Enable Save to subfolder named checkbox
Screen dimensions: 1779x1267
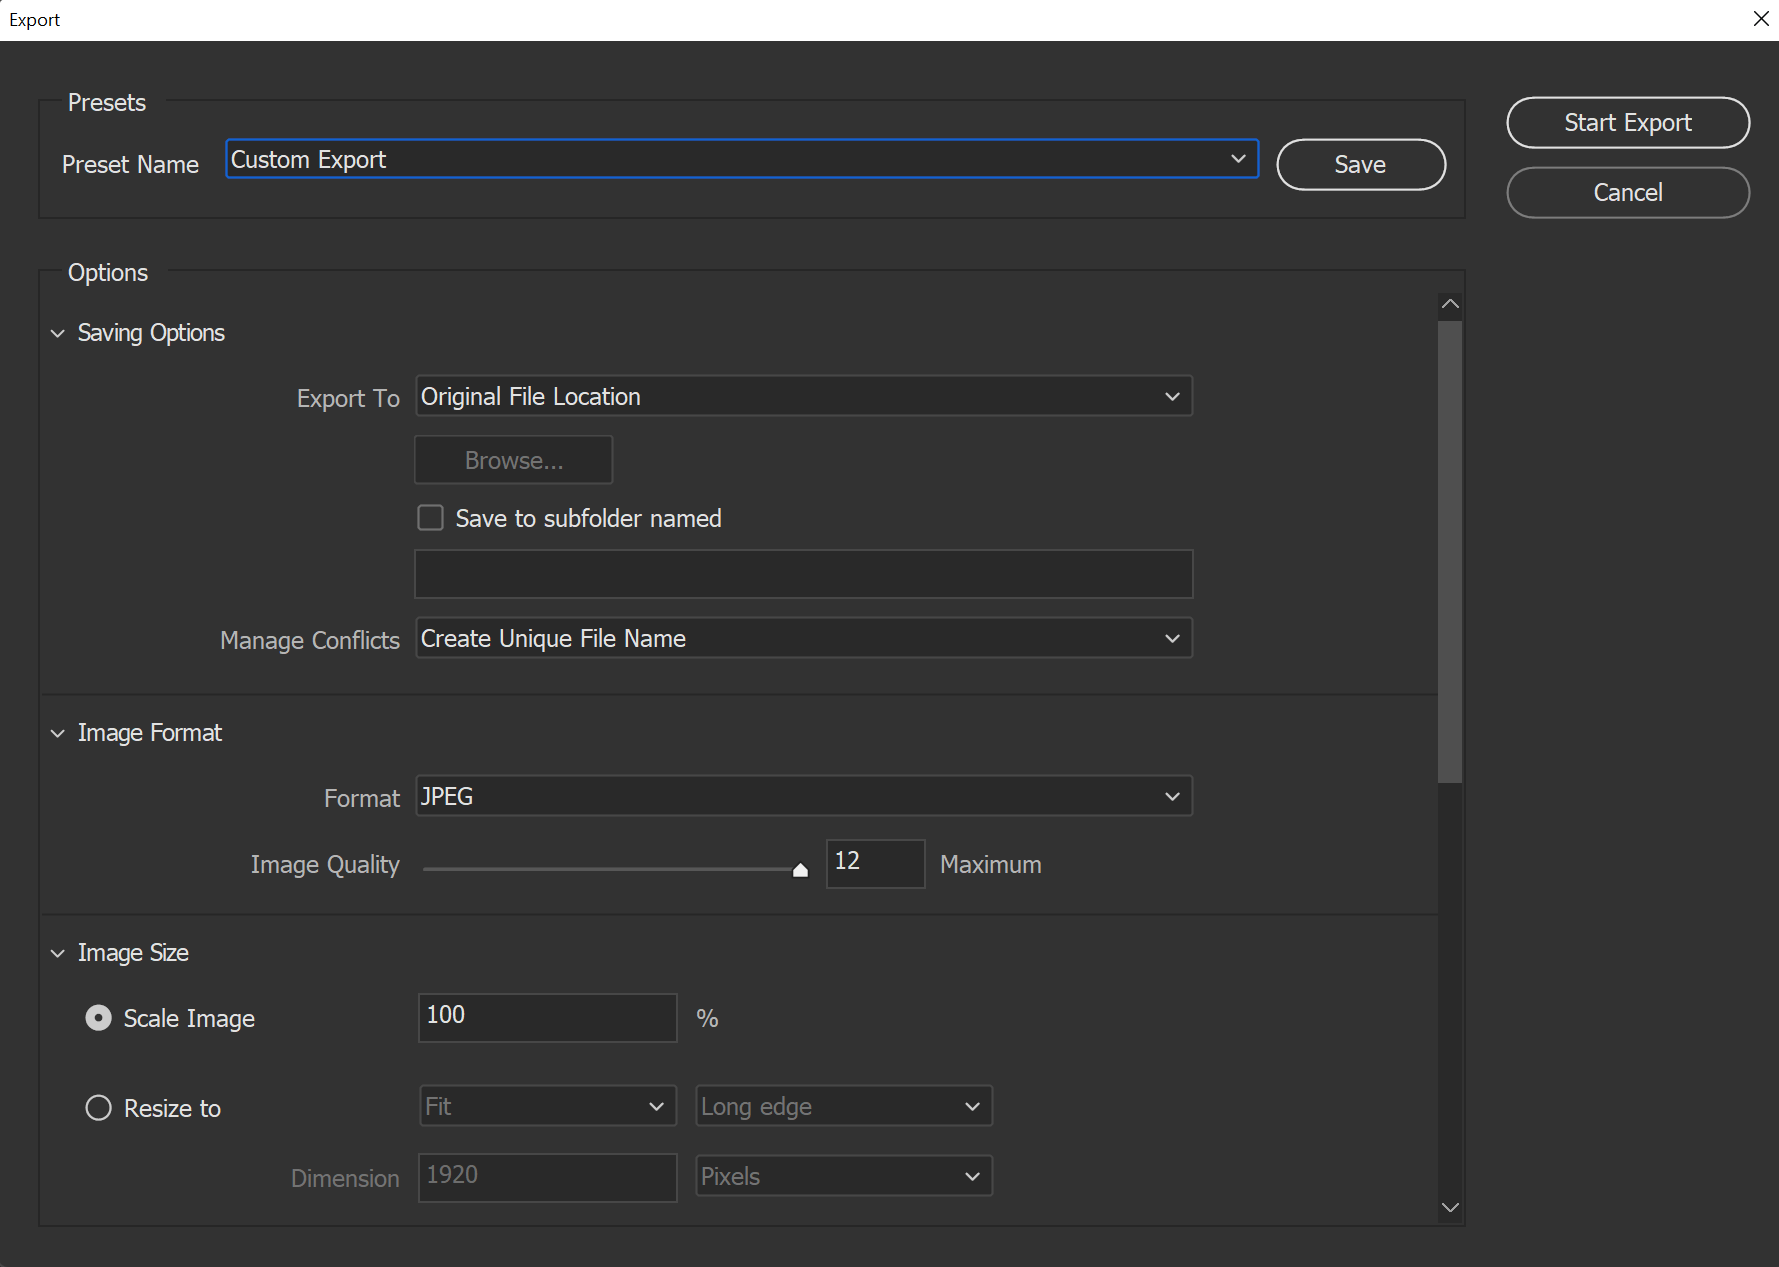(x=430, y=518)
